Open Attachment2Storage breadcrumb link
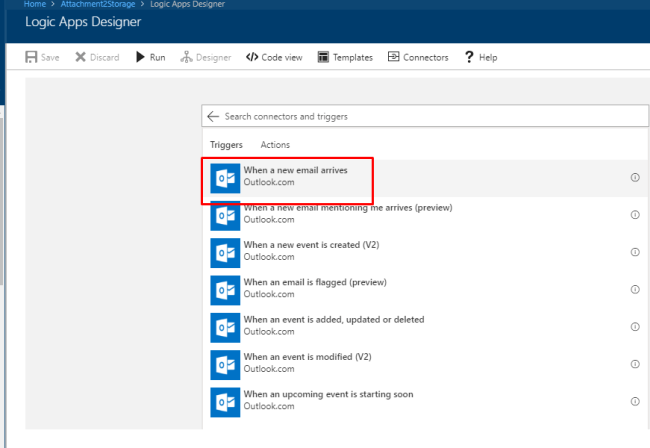Viewport: 650px width, 448px height. click(98, 4)
